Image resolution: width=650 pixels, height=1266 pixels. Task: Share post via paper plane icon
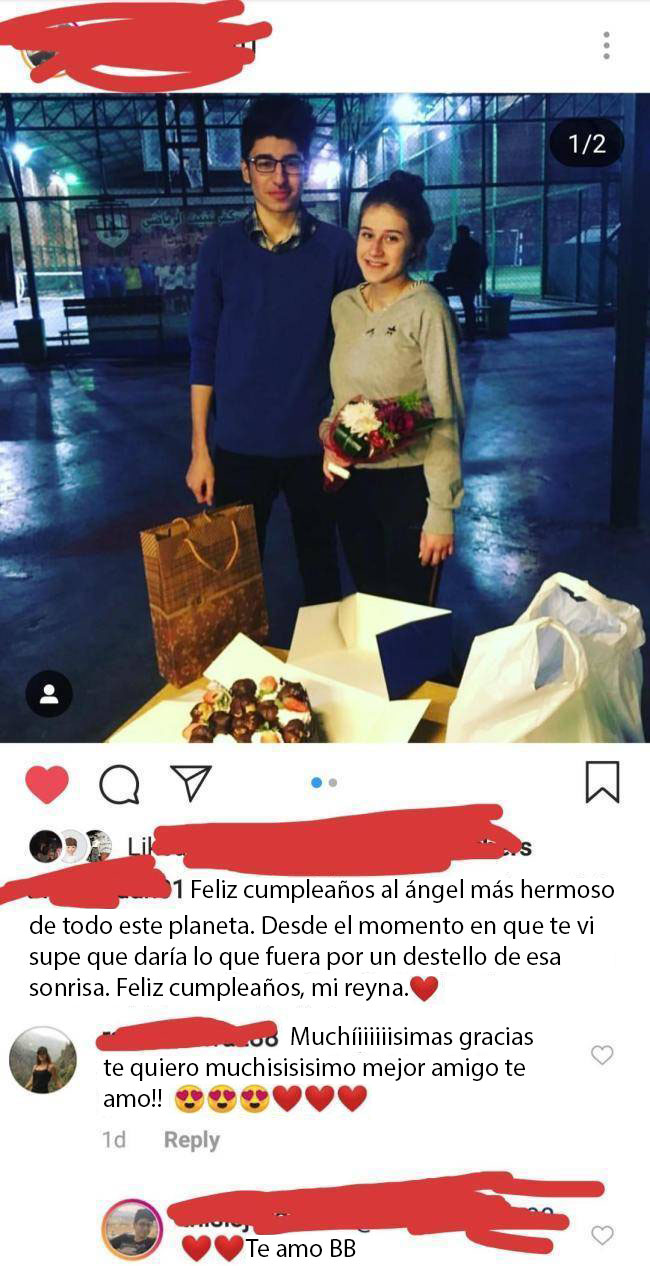point(190,783)
